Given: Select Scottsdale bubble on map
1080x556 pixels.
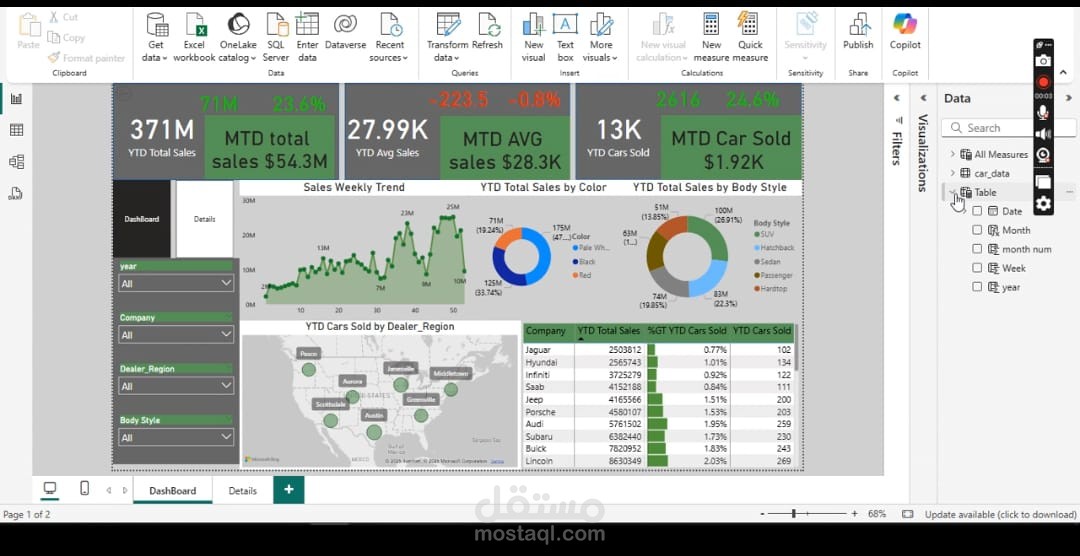Looking at the screenshot, I should [x=331, y=420].
